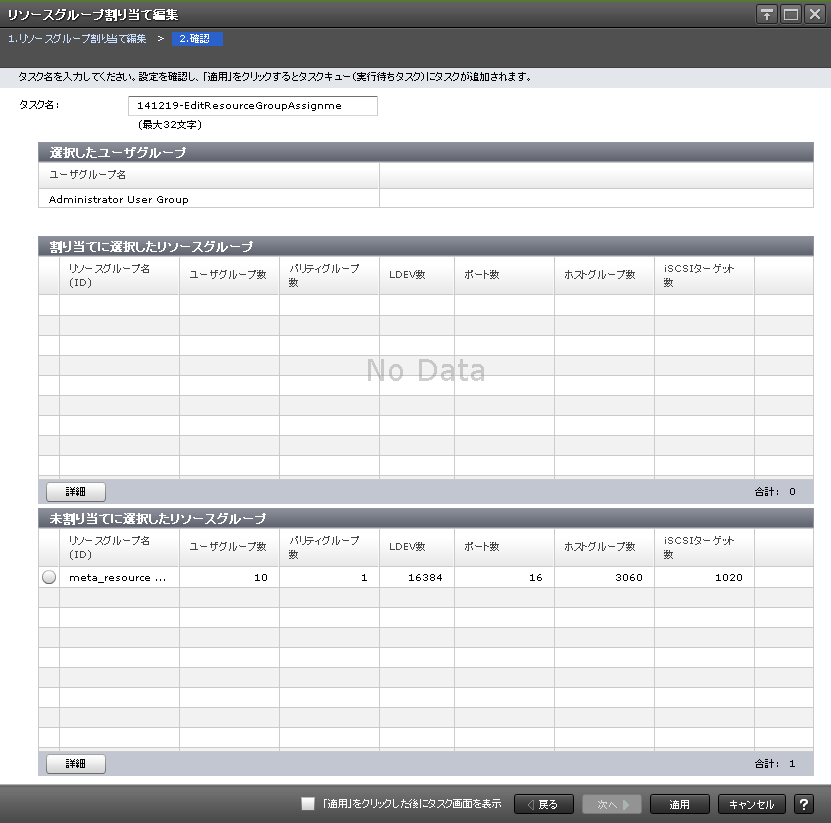Enable the show task screen after 適用 checkbox

pyautogui.click(x=308, y=804)
